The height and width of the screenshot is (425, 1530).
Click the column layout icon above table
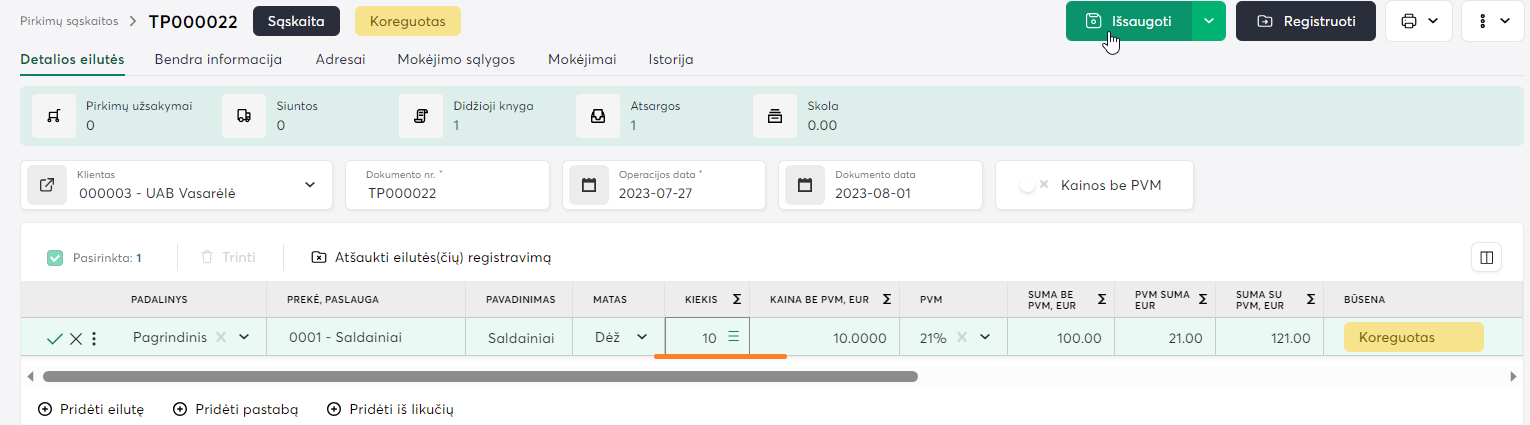(x=1486, y=258)
